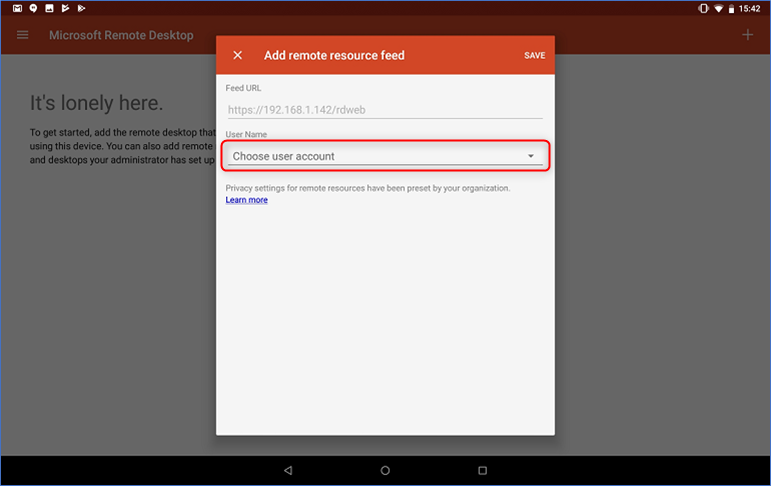The height and width of the screenshot is (486, 771).
Task: Open the Choose user account dropdown
Action: 385,156
